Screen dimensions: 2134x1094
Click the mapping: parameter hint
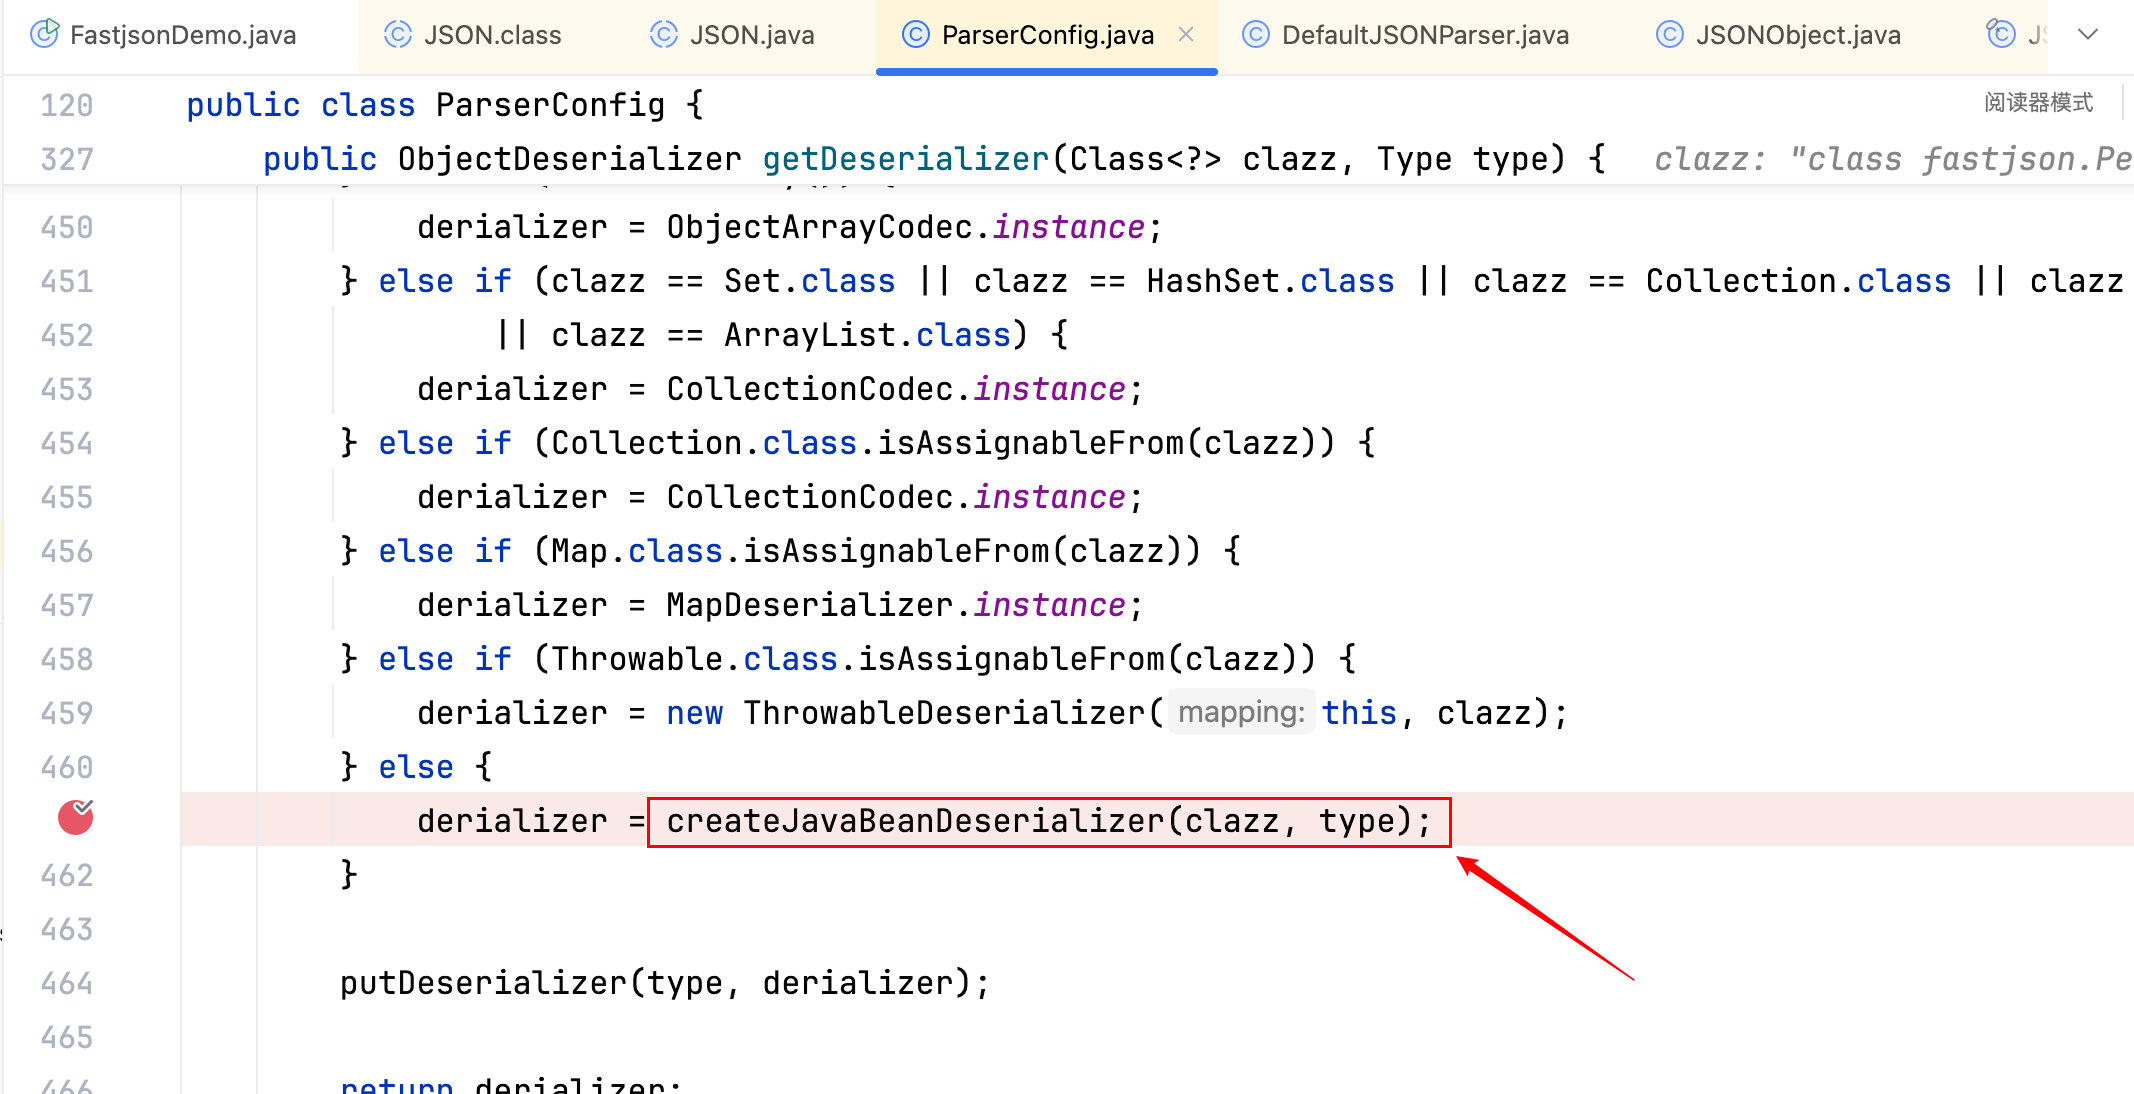point(1240,712)
